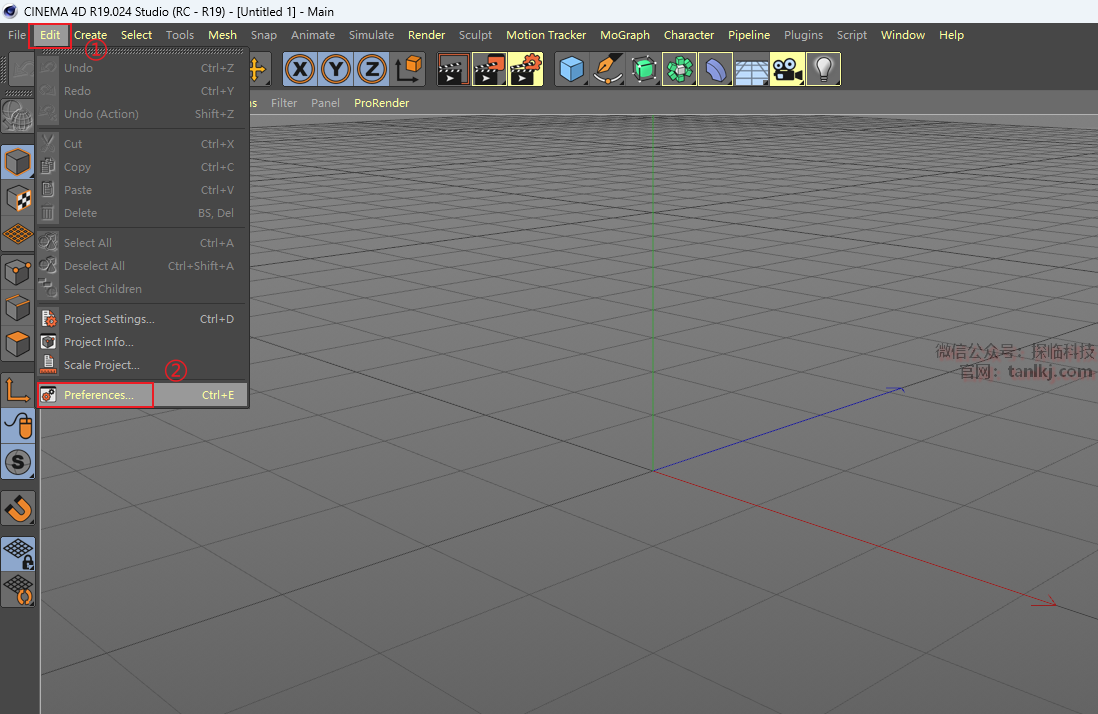Toggle the Z axis lock
The height and width of the screenshot is (714, 1098).
(372, 69)
